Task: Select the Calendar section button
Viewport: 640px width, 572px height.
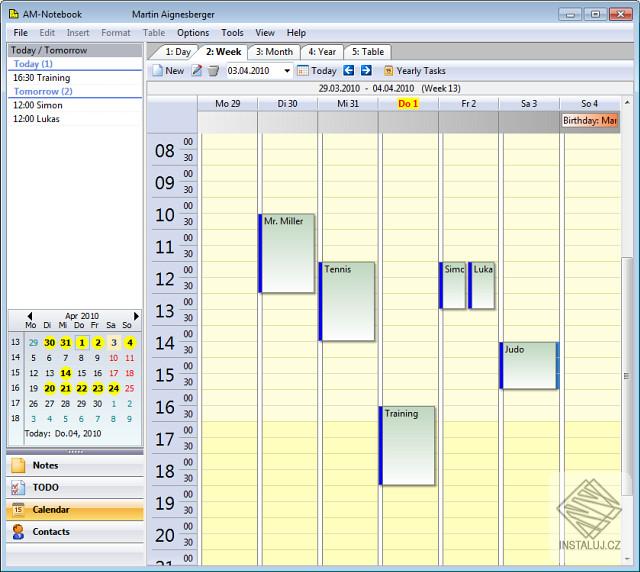Action: click(x=75, y=509)
